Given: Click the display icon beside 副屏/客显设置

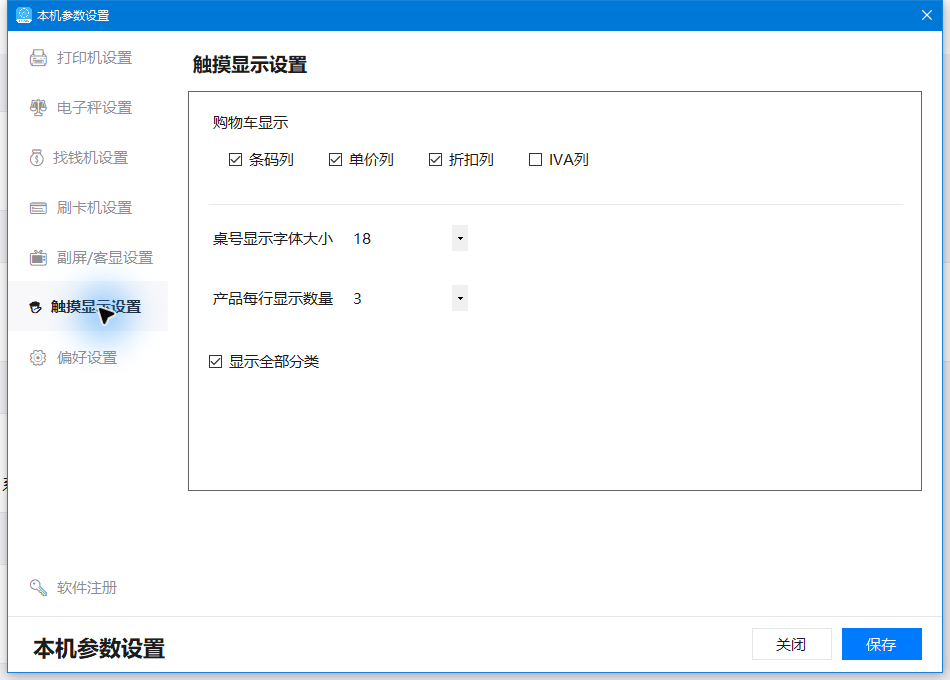Looking at the screenshot, I should click(38, 258).
